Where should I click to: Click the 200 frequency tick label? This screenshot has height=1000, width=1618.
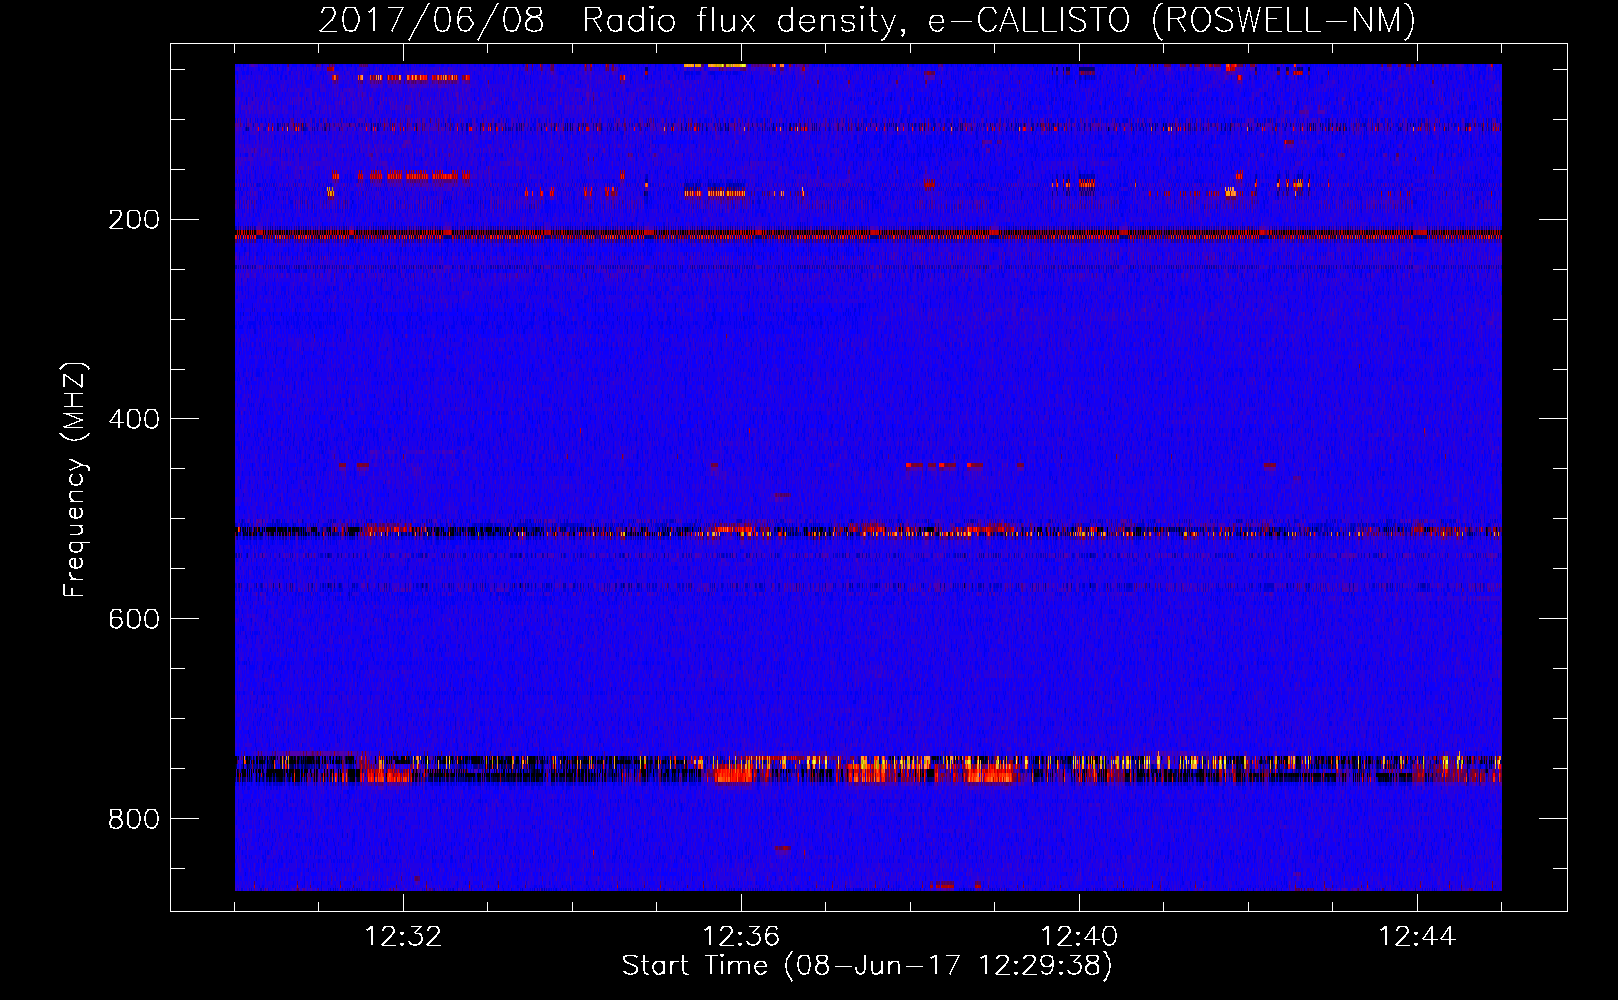134,220
